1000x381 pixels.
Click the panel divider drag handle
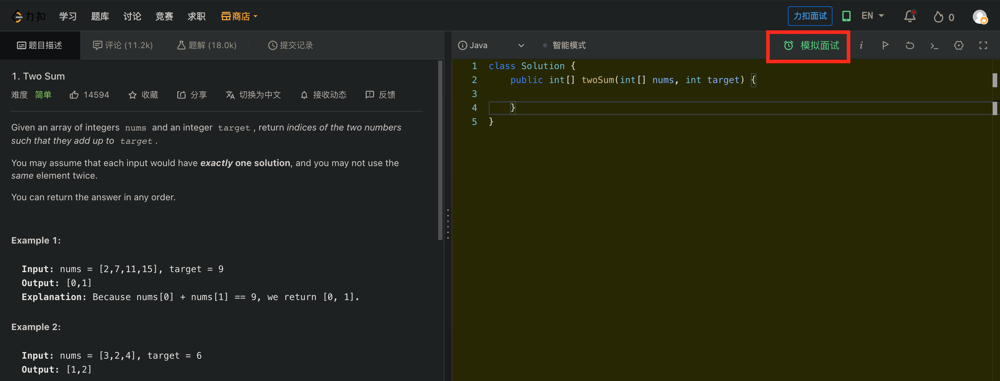pos(448,223)
